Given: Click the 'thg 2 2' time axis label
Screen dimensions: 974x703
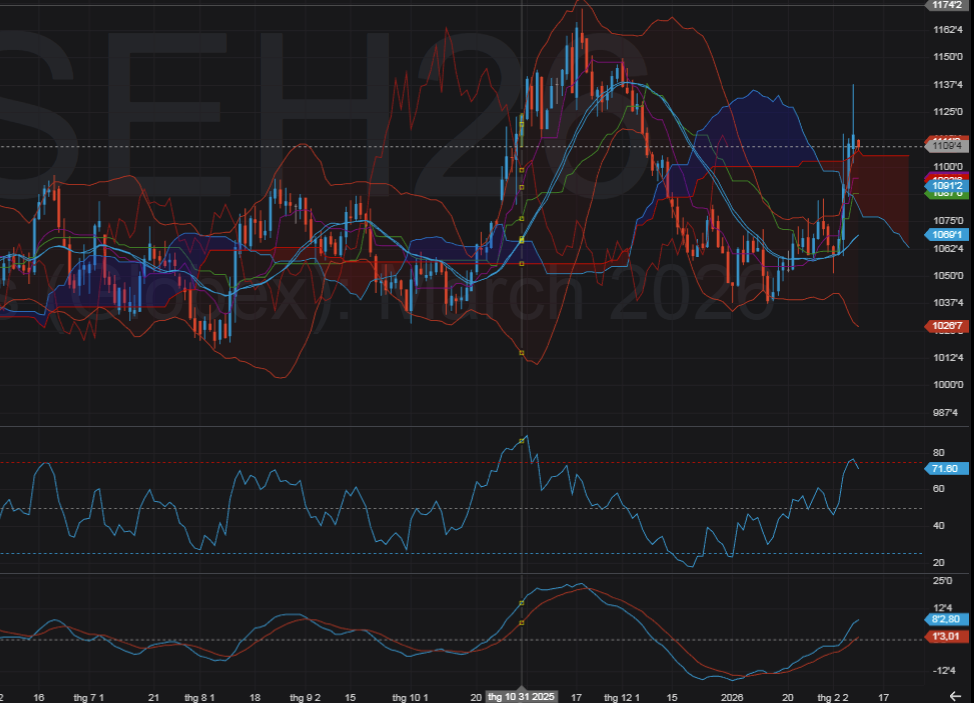Looking at the screenshot, I should pyautogui.click(x=832, y=696).
